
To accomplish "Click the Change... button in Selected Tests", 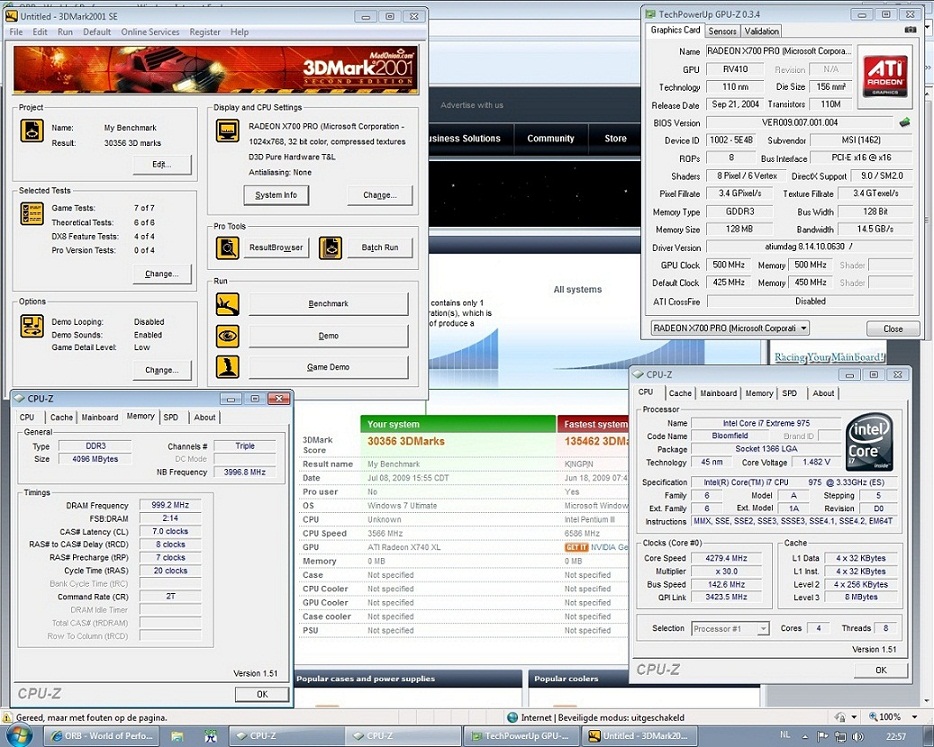I will [x=162, y=274].
